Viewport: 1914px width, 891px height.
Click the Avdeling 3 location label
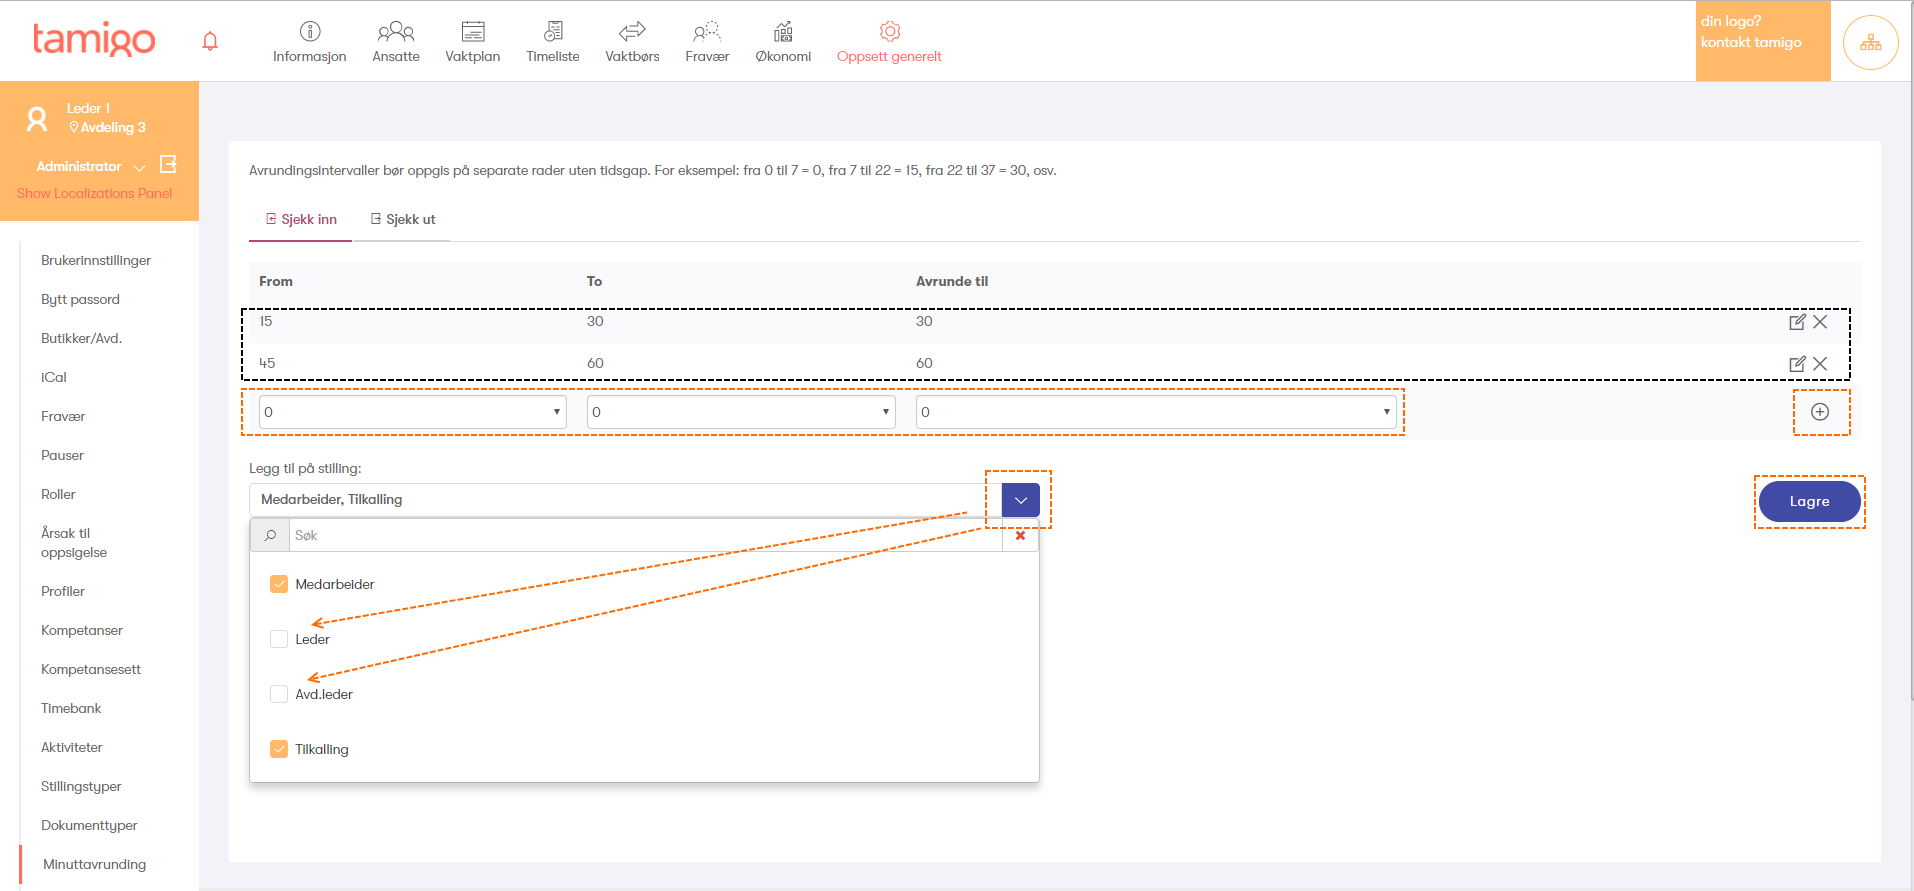pos(107,127)
